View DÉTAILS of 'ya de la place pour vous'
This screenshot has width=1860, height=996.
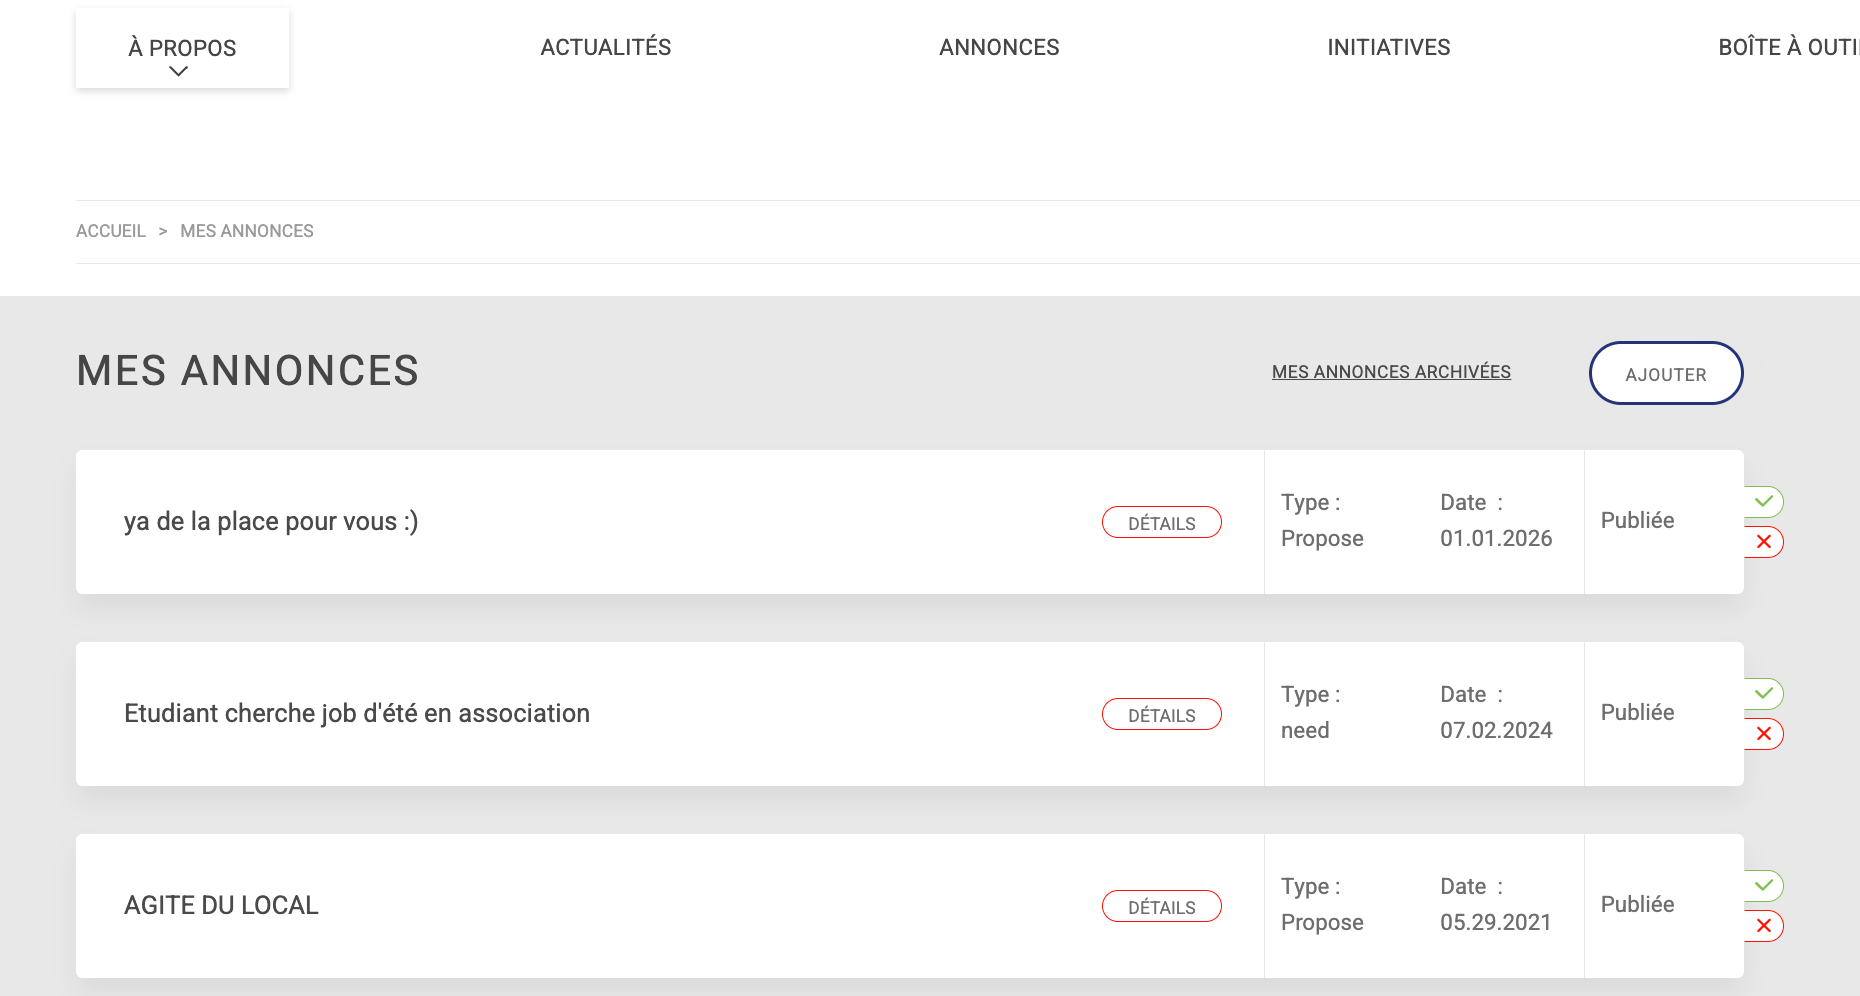click(x=1161, y=523)
